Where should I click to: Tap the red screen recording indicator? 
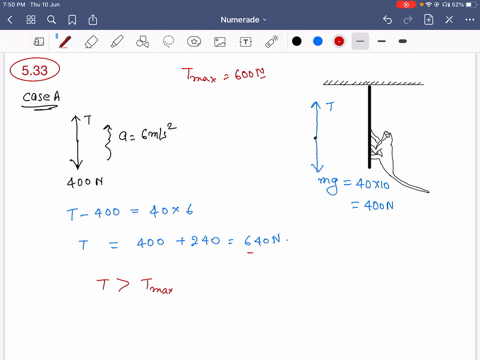[406, 5]
